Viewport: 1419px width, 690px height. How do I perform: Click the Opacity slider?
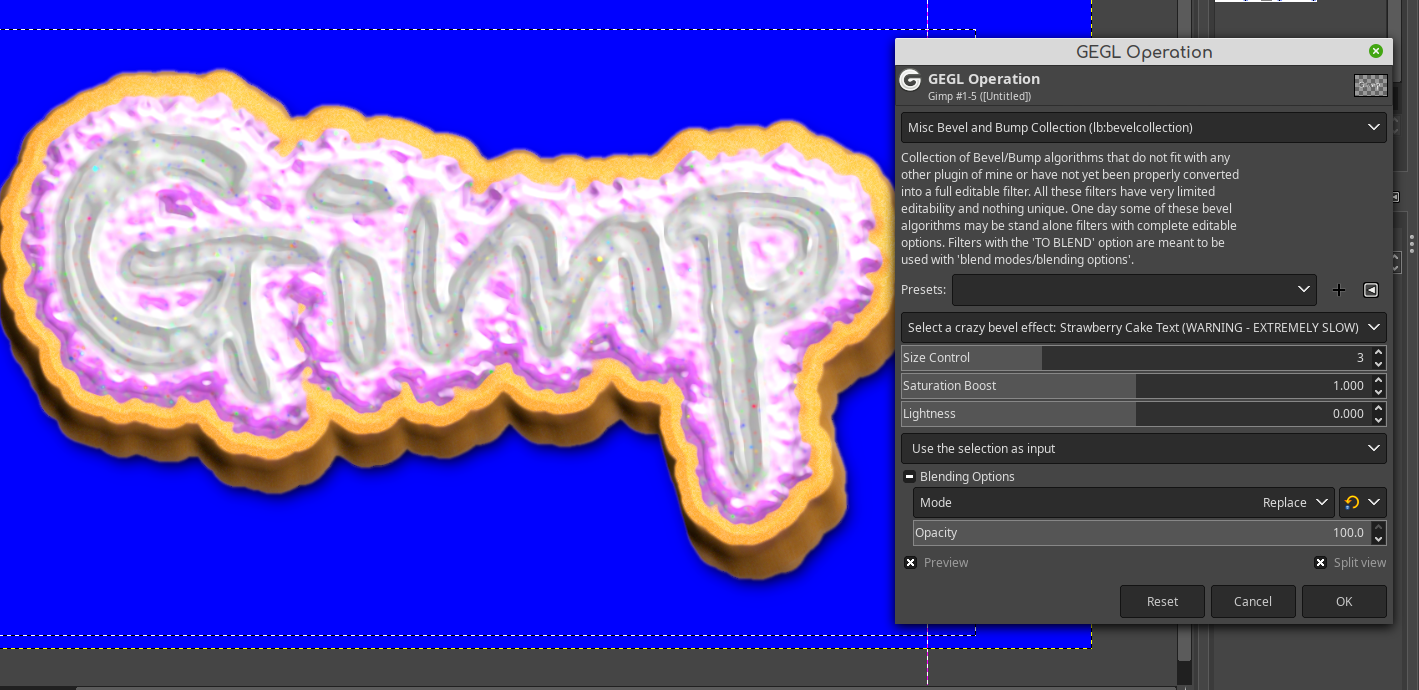point(1142,533)
